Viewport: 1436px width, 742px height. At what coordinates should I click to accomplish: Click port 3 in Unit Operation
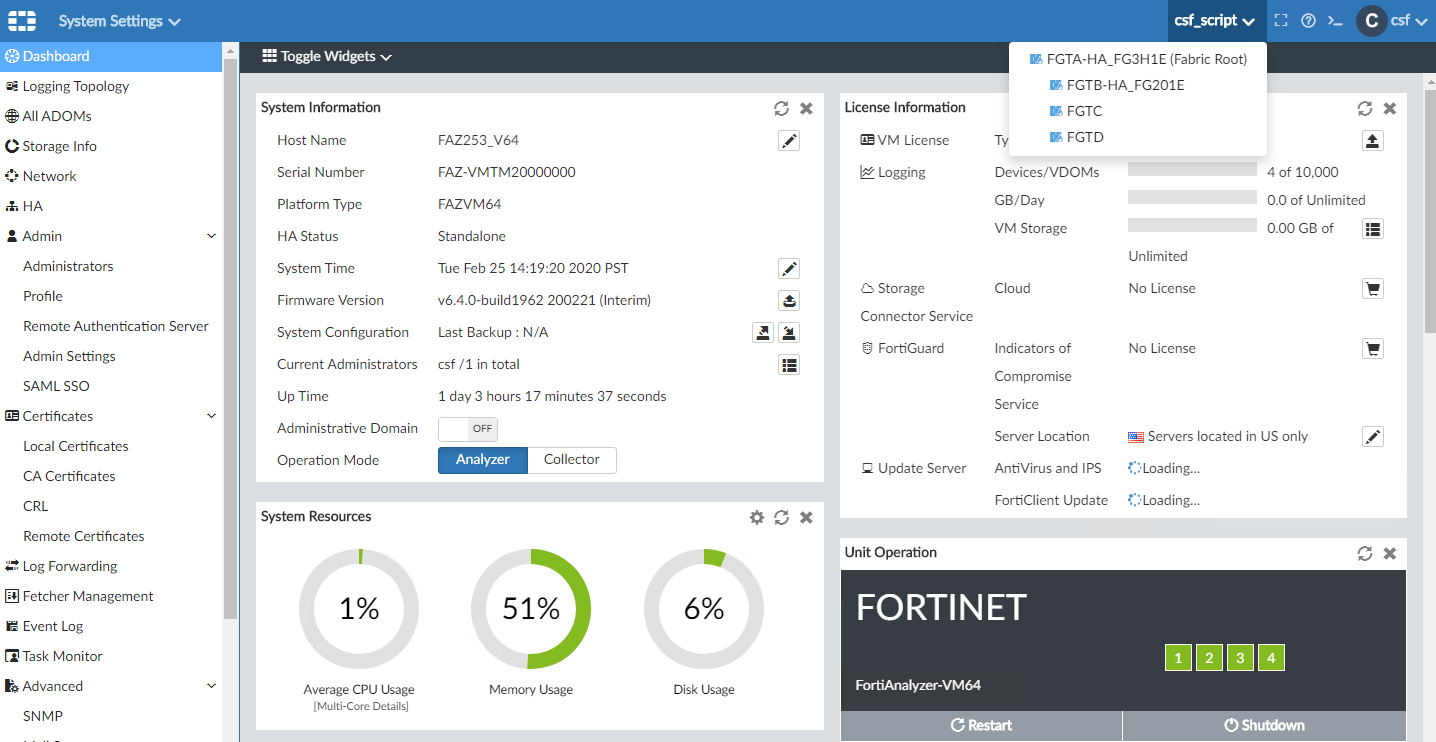1240,658
